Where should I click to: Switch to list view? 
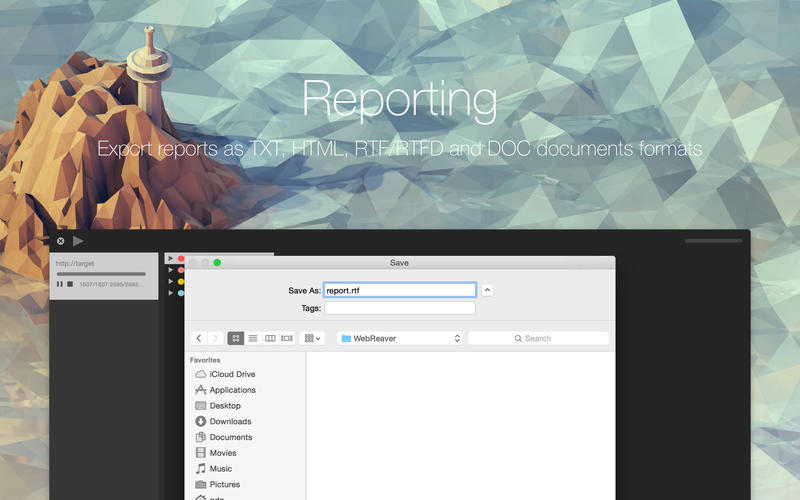(x=253, y=338)
